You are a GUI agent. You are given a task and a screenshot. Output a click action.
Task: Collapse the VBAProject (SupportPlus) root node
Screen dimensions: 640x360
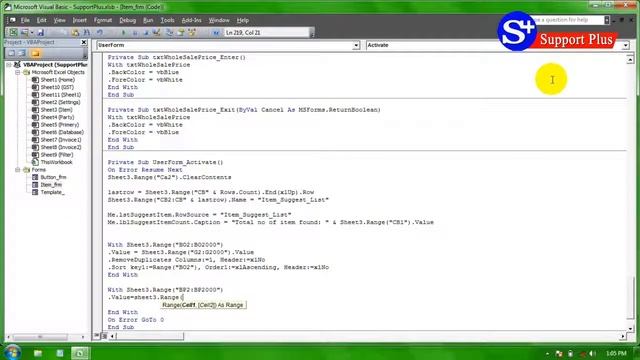pos(9,65)
